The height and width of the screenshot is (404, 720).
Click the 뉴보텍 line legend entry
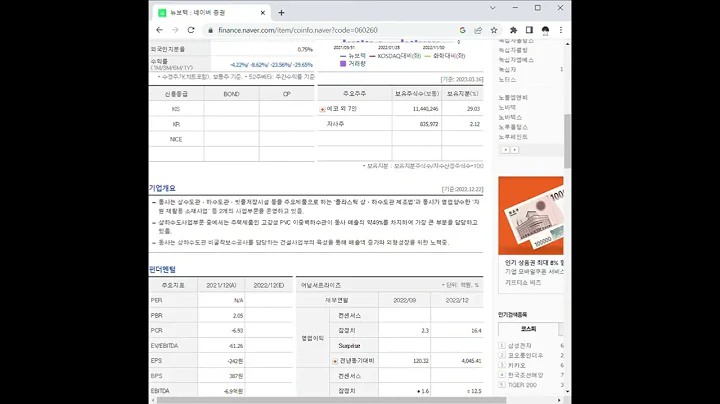[353, 56]
